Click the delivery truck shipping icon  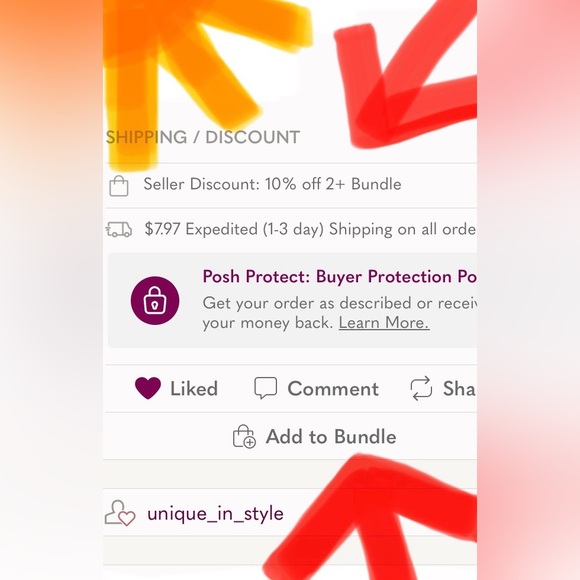pyautogui.click(x=119, y=229)
